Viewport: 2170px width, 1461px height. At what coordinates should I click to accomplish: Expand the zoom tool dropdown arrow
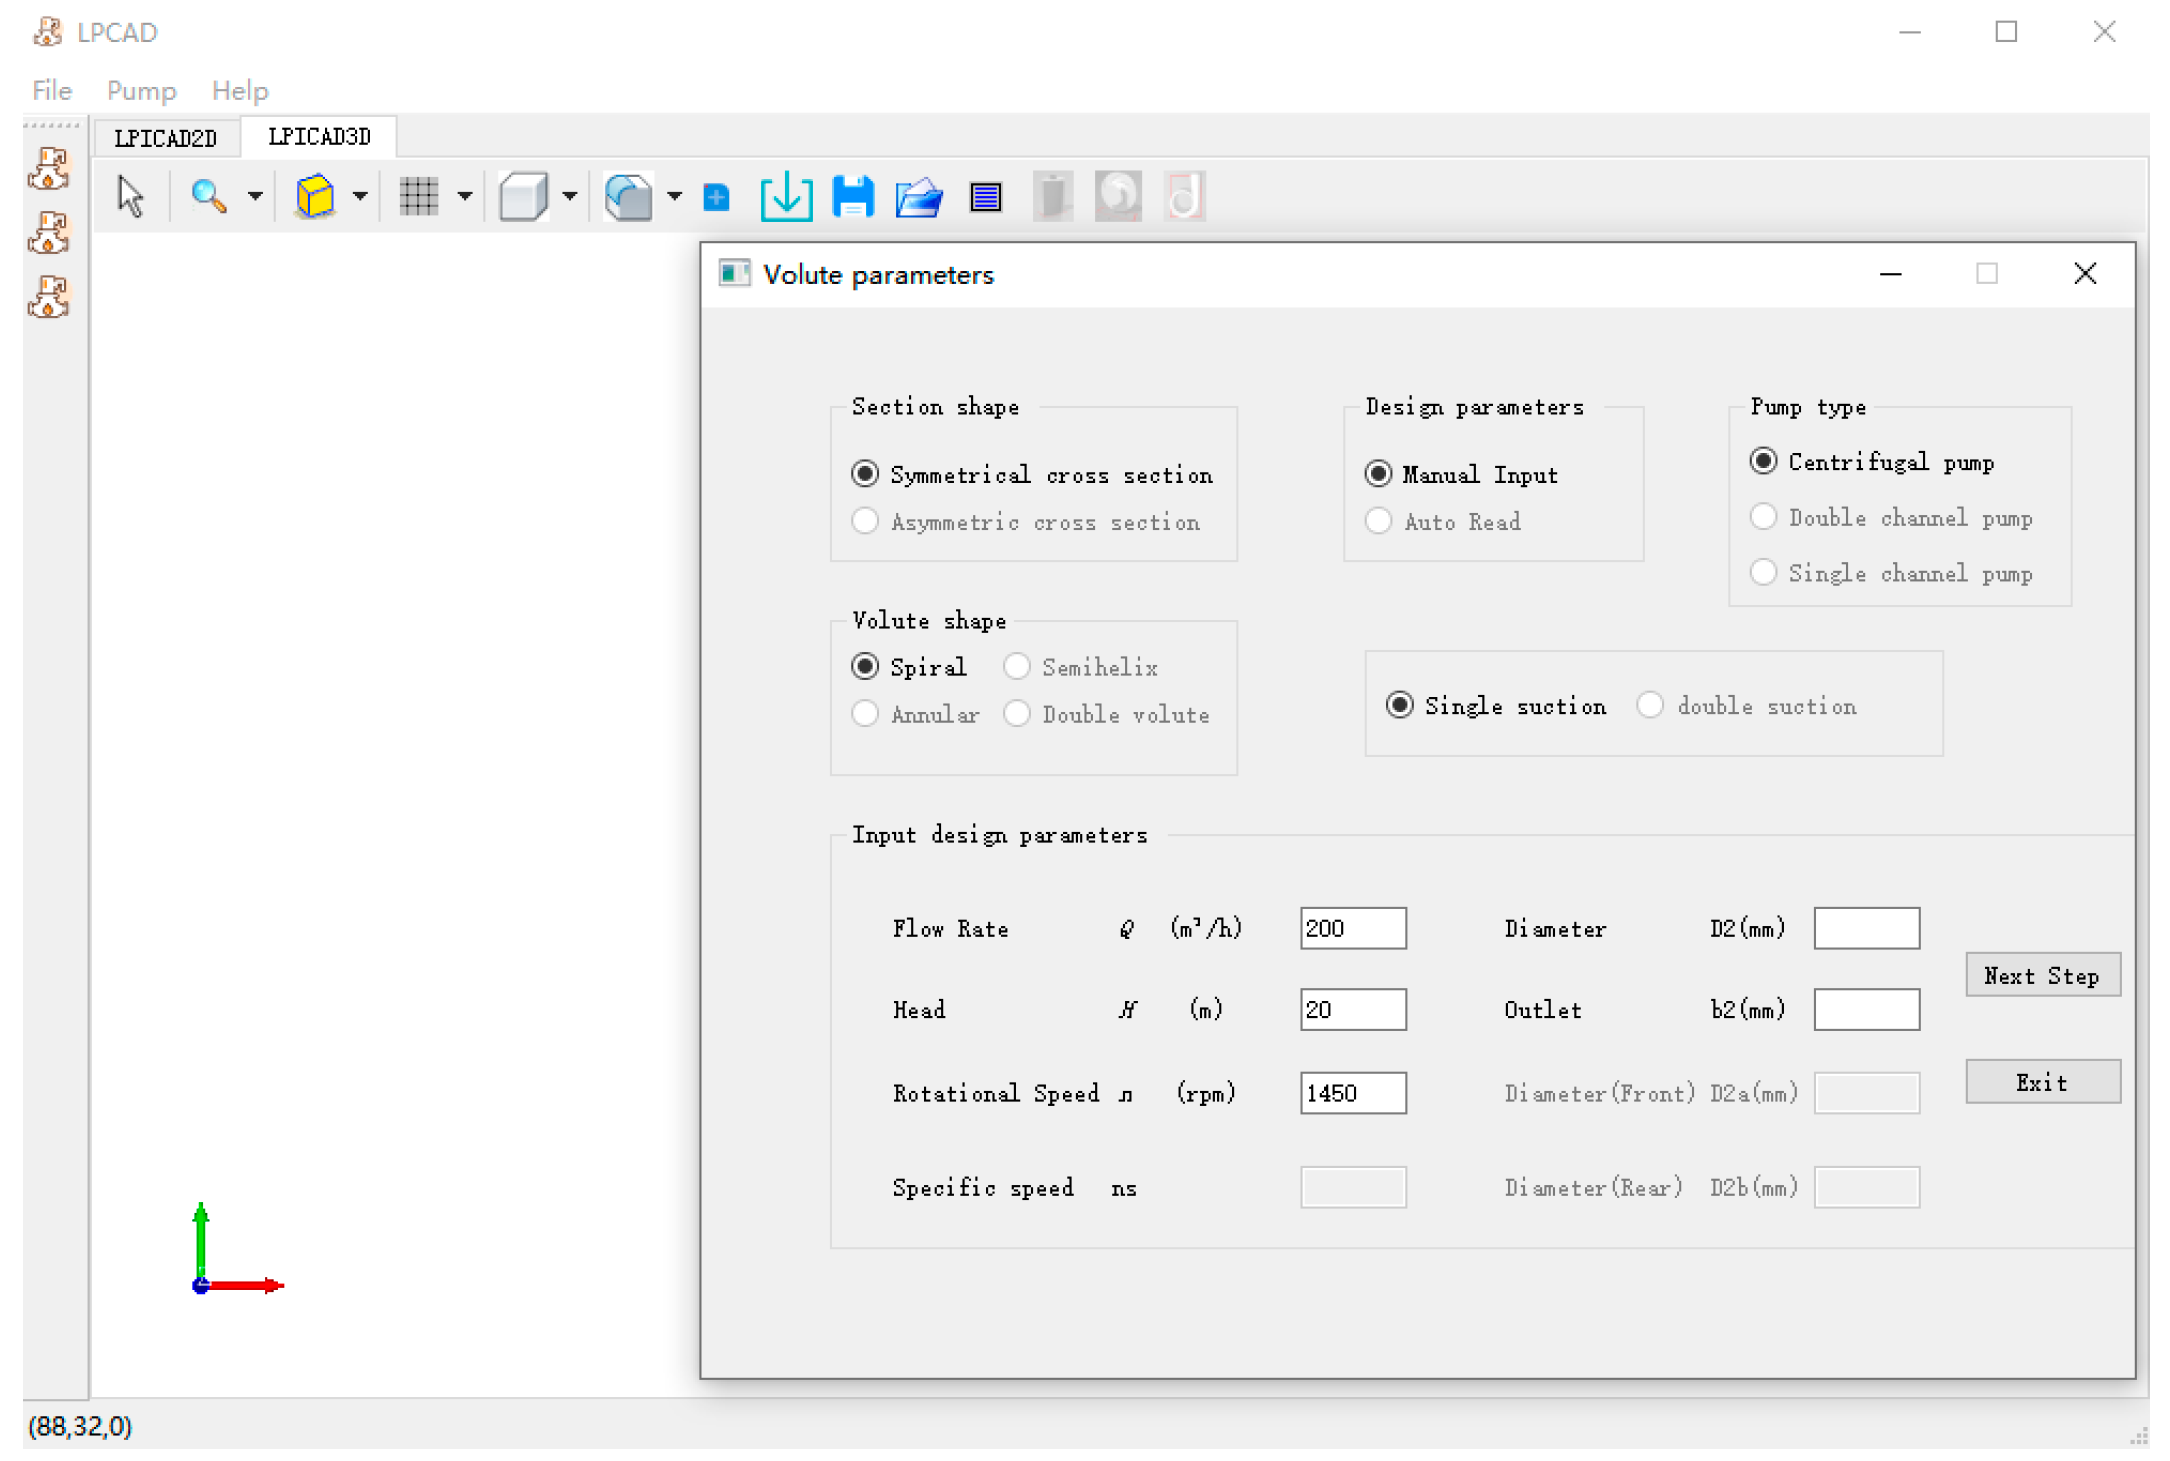(256, 196)
